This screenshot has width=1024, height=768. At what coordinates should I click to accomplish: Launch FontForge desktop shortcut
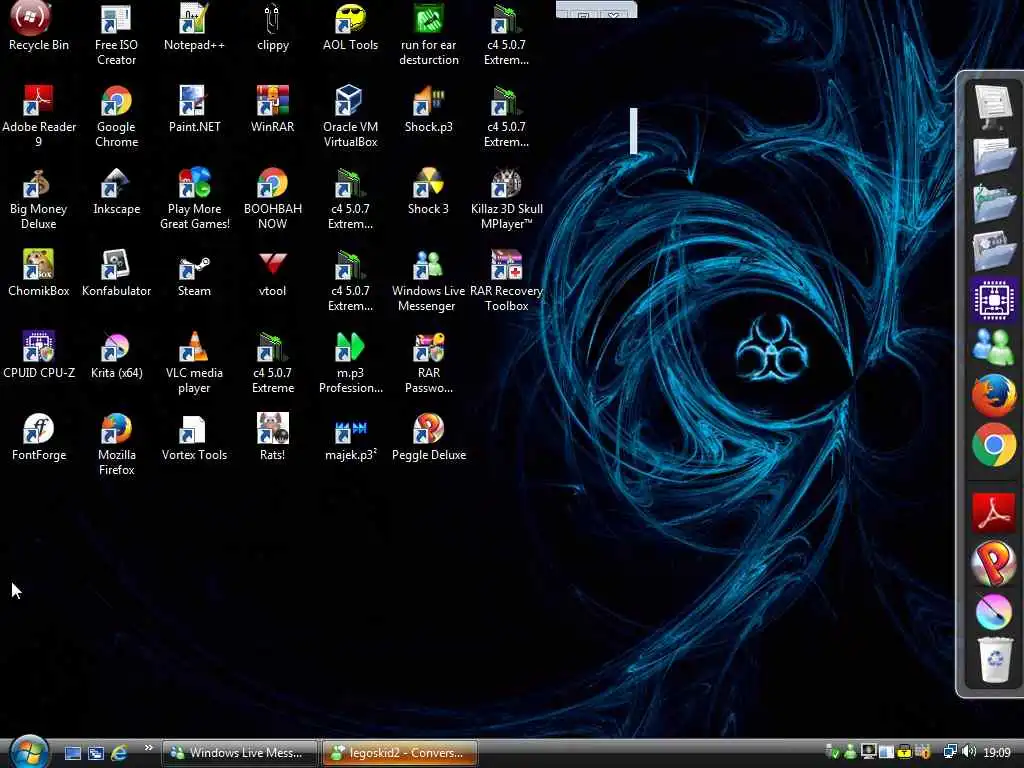click(39, 436)
